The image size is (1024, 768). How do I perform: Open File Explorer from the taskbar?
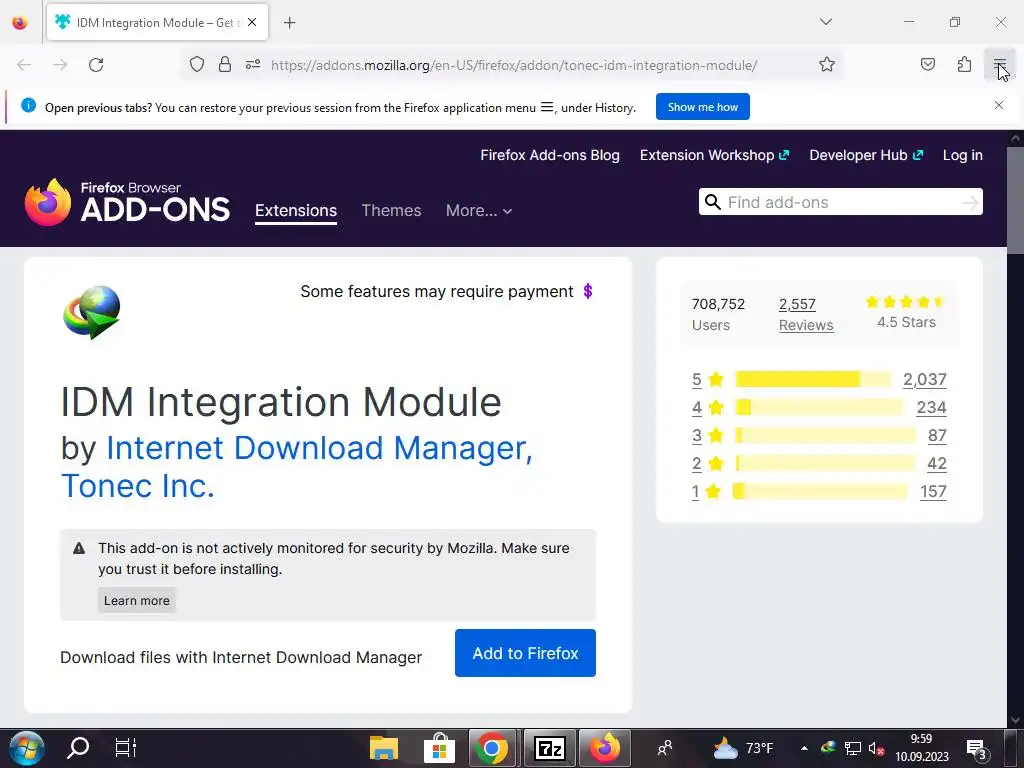(x=383, y=748)
